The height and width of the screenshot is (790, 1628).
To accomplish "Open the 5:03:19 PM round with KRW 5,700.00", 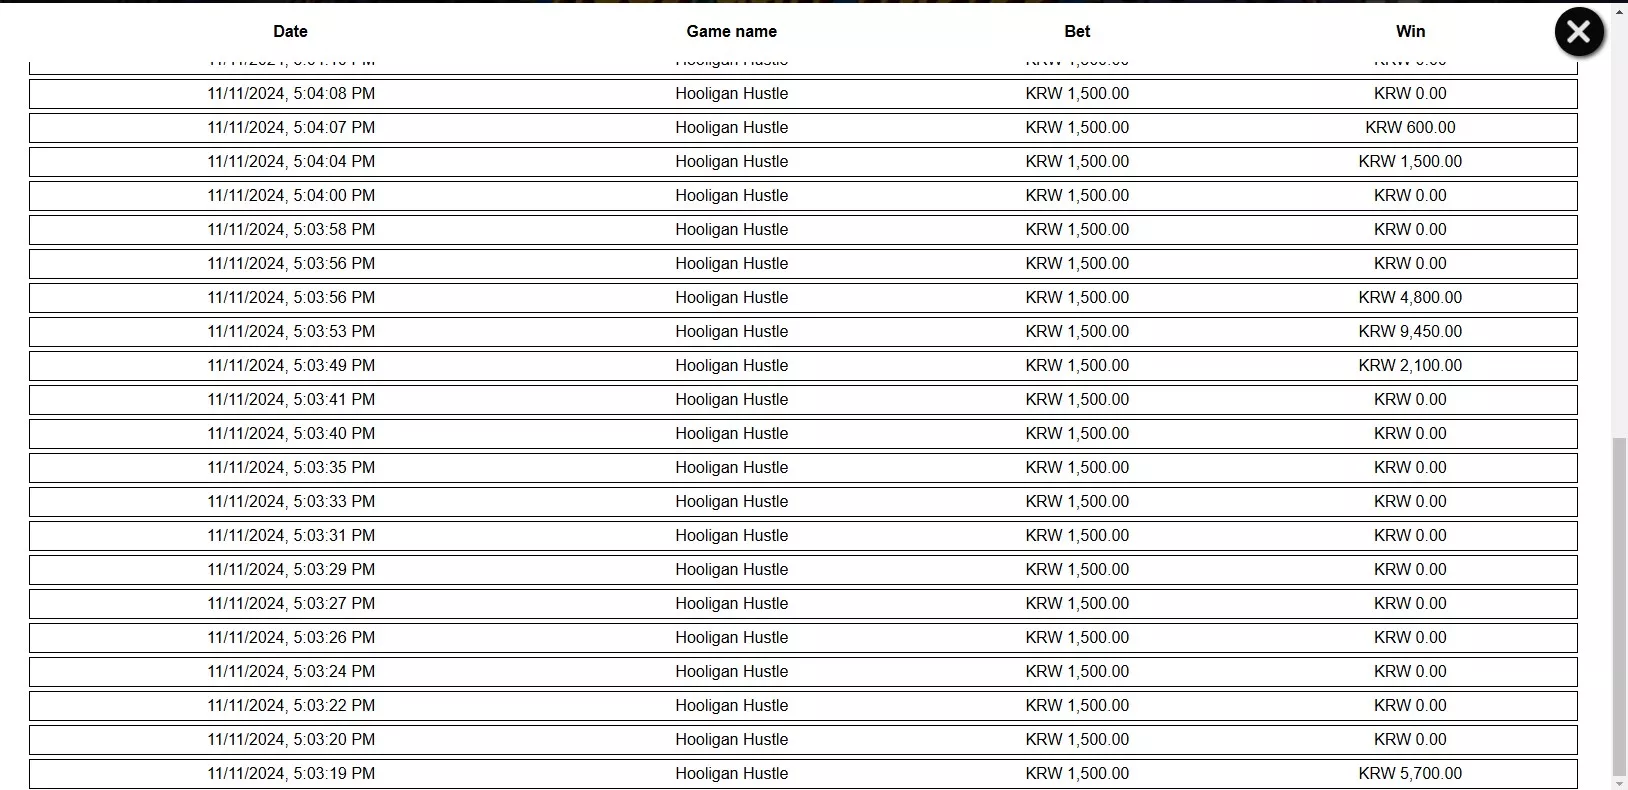I will point(803,774).
